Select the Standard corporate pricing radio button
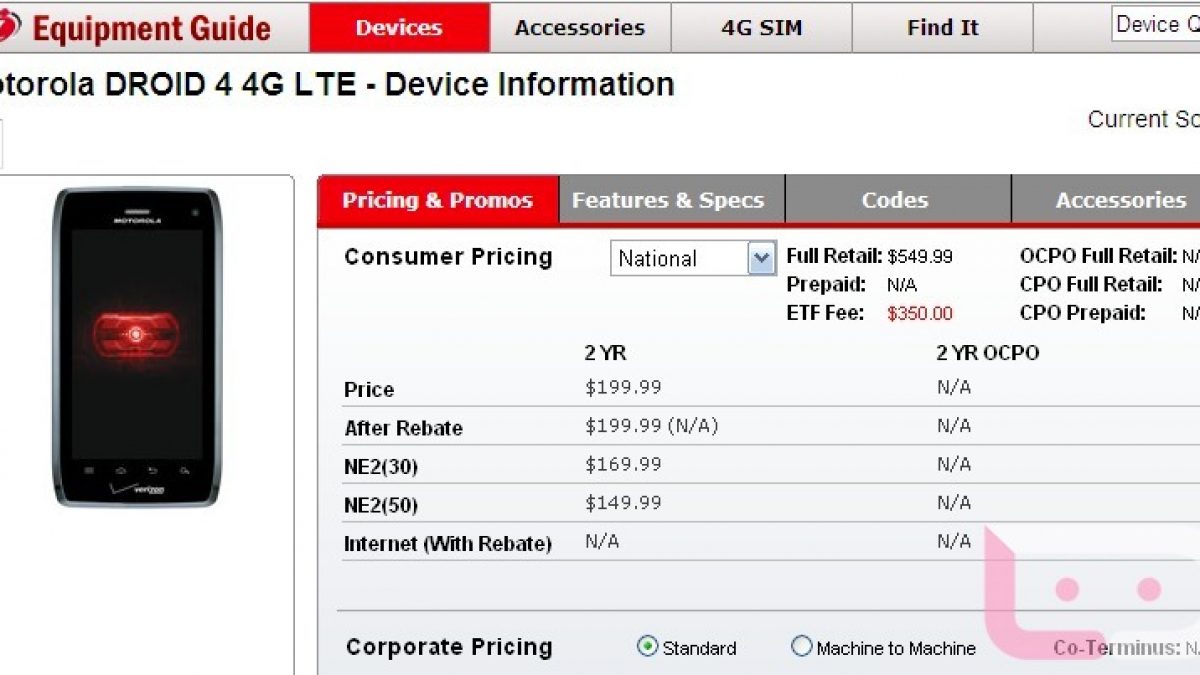 click(647, 647)
